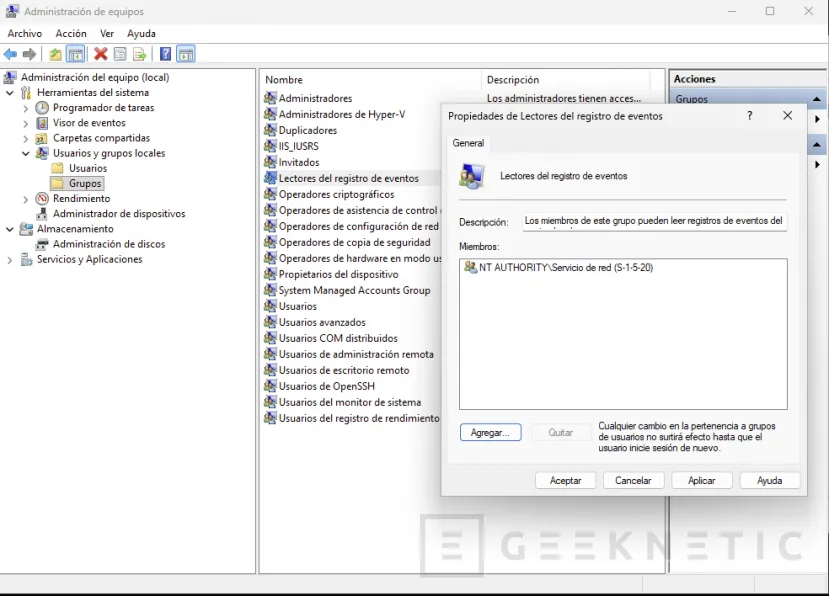Screen dimensions: 829x596
Task: Collapse Almacenamiento node
Action: coord(10,230)
